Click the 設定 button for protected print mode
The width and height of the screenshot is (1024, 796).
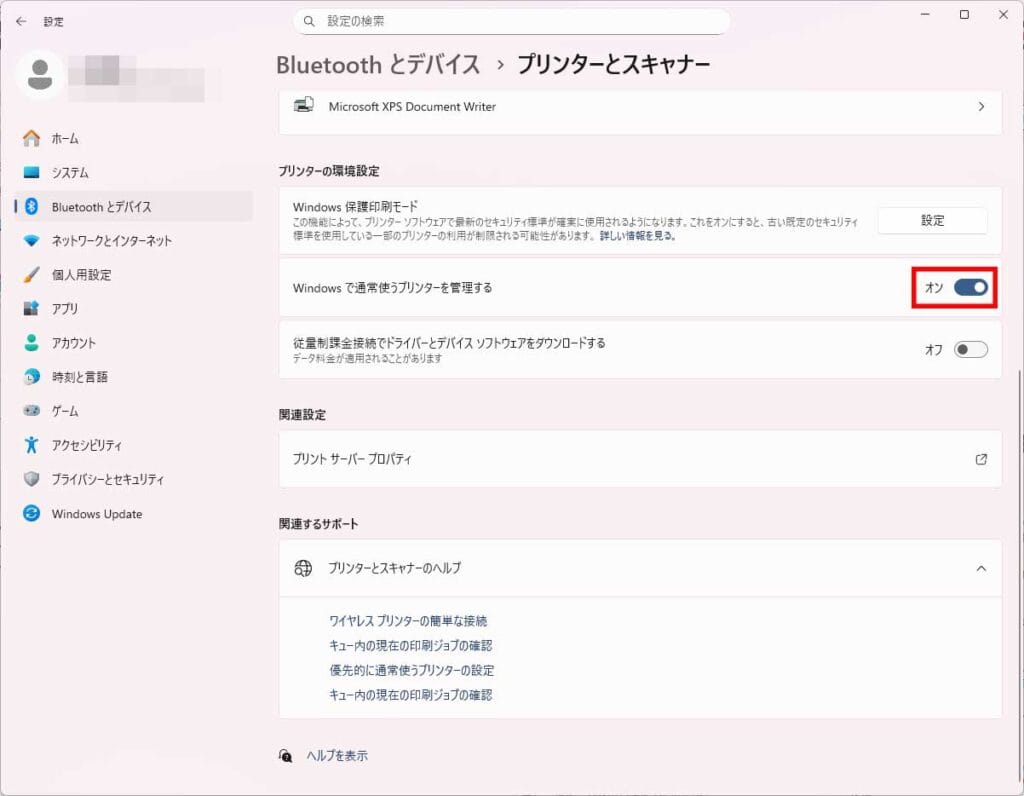(x=932, y=220)
